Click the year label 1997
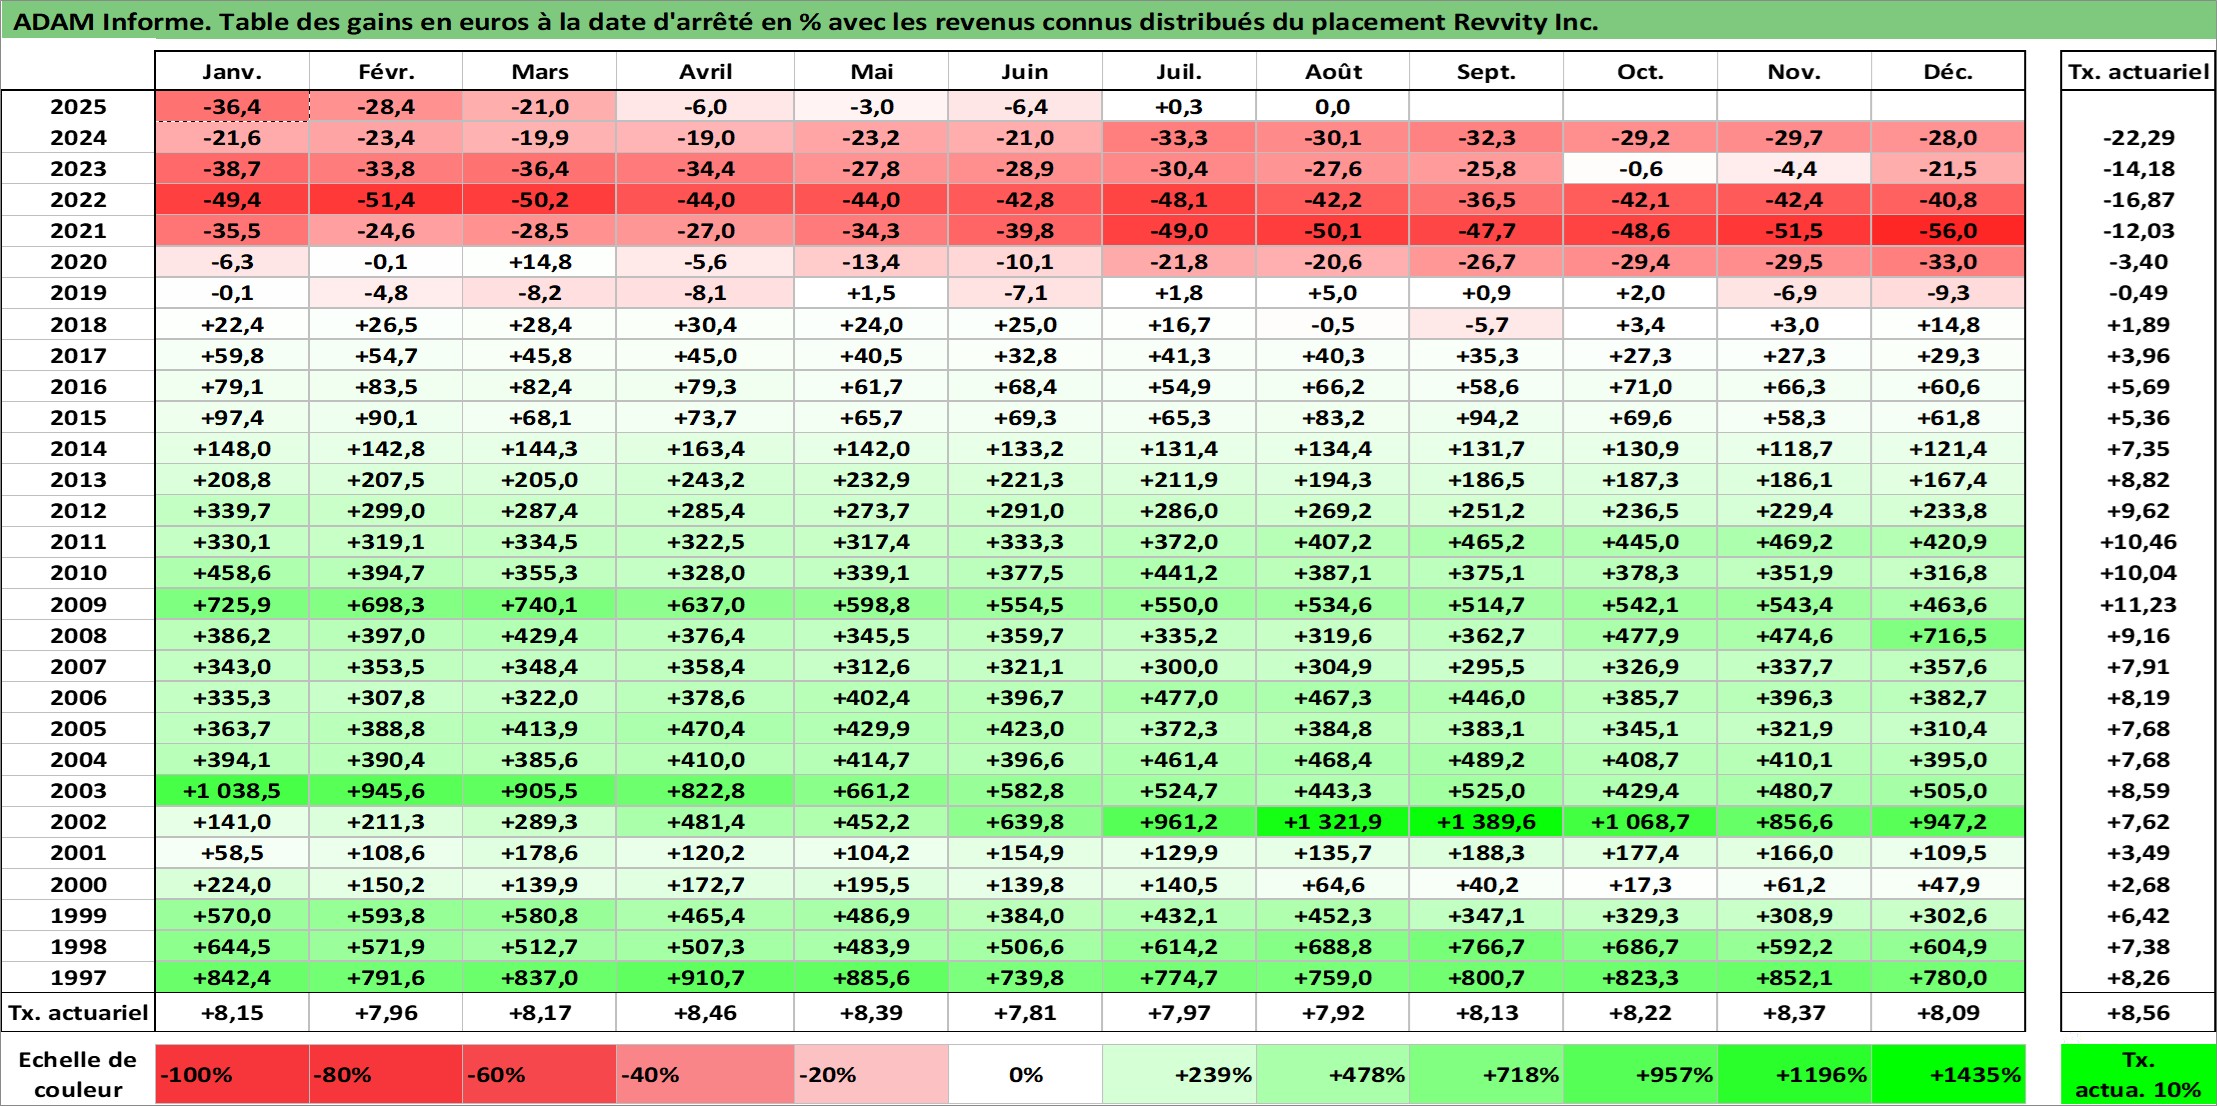Image resolution: width=2217 pixels, height=1106 pixels. coord(78,978)
